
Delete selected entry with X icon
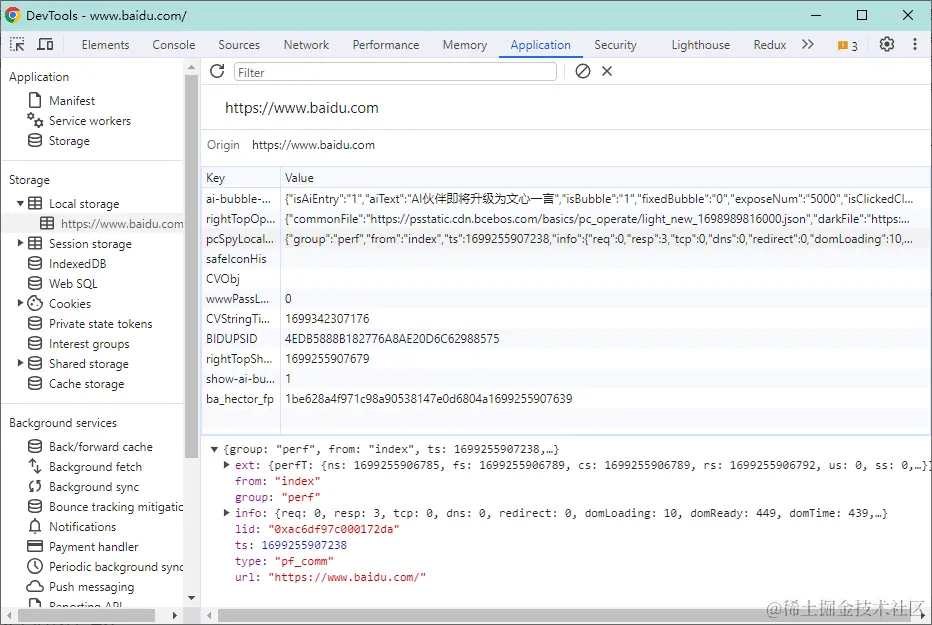pos(607,71)
